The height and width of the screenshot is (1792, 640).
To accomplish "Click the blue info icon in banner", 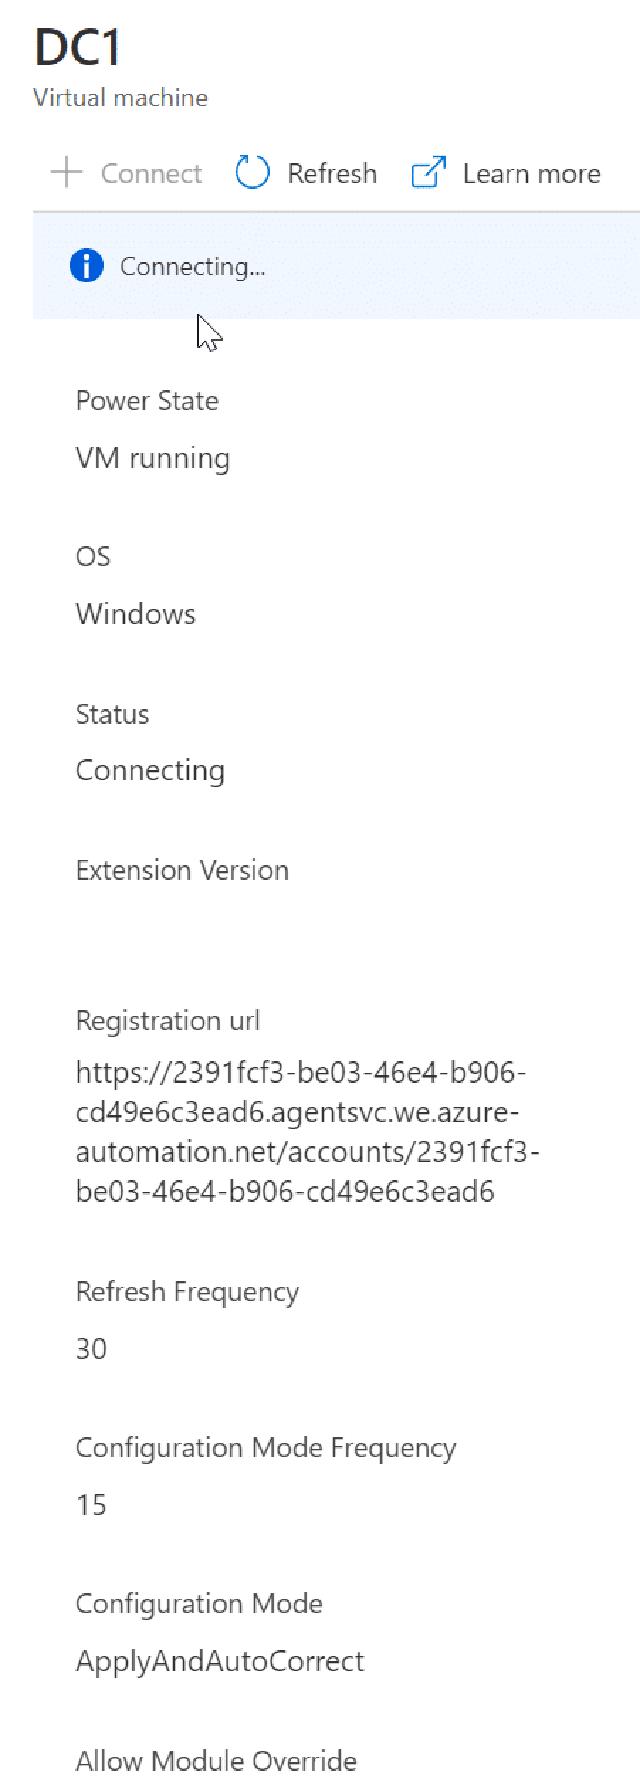I will pyautogui.click(x=87, y=266).
